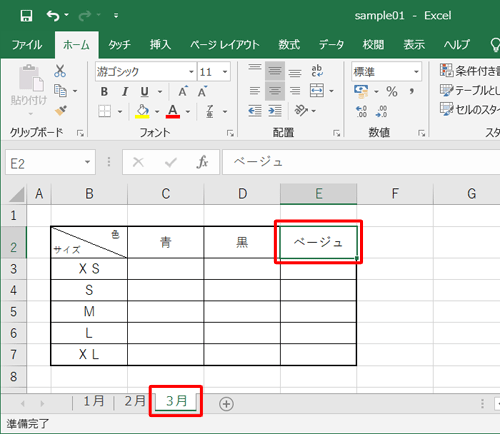Switch to the 表示 tab
Screen dimensions: 500x434
click(414, 45)
